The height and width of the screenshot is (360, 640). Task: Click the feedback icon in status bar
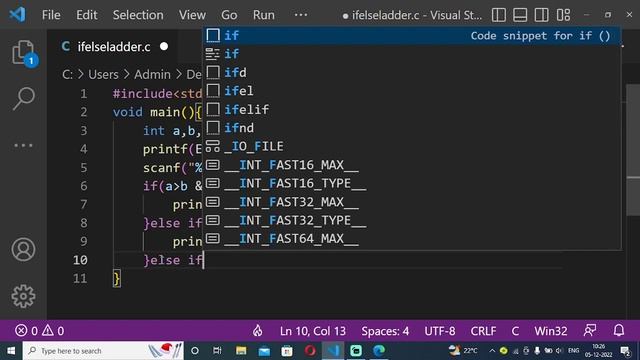(590, 331)
